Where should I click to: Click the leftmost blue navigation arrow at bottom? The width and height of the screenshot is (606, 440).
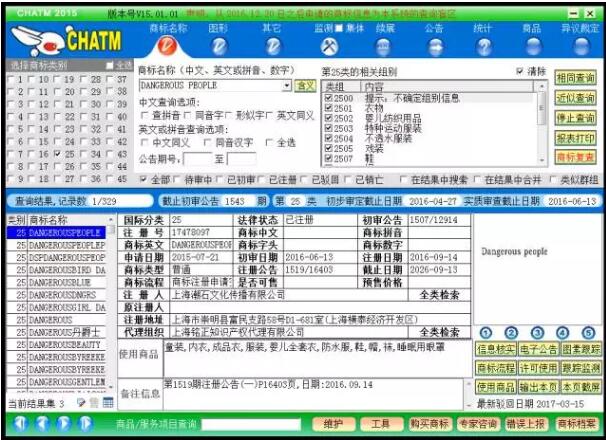(x=19, y=424)
